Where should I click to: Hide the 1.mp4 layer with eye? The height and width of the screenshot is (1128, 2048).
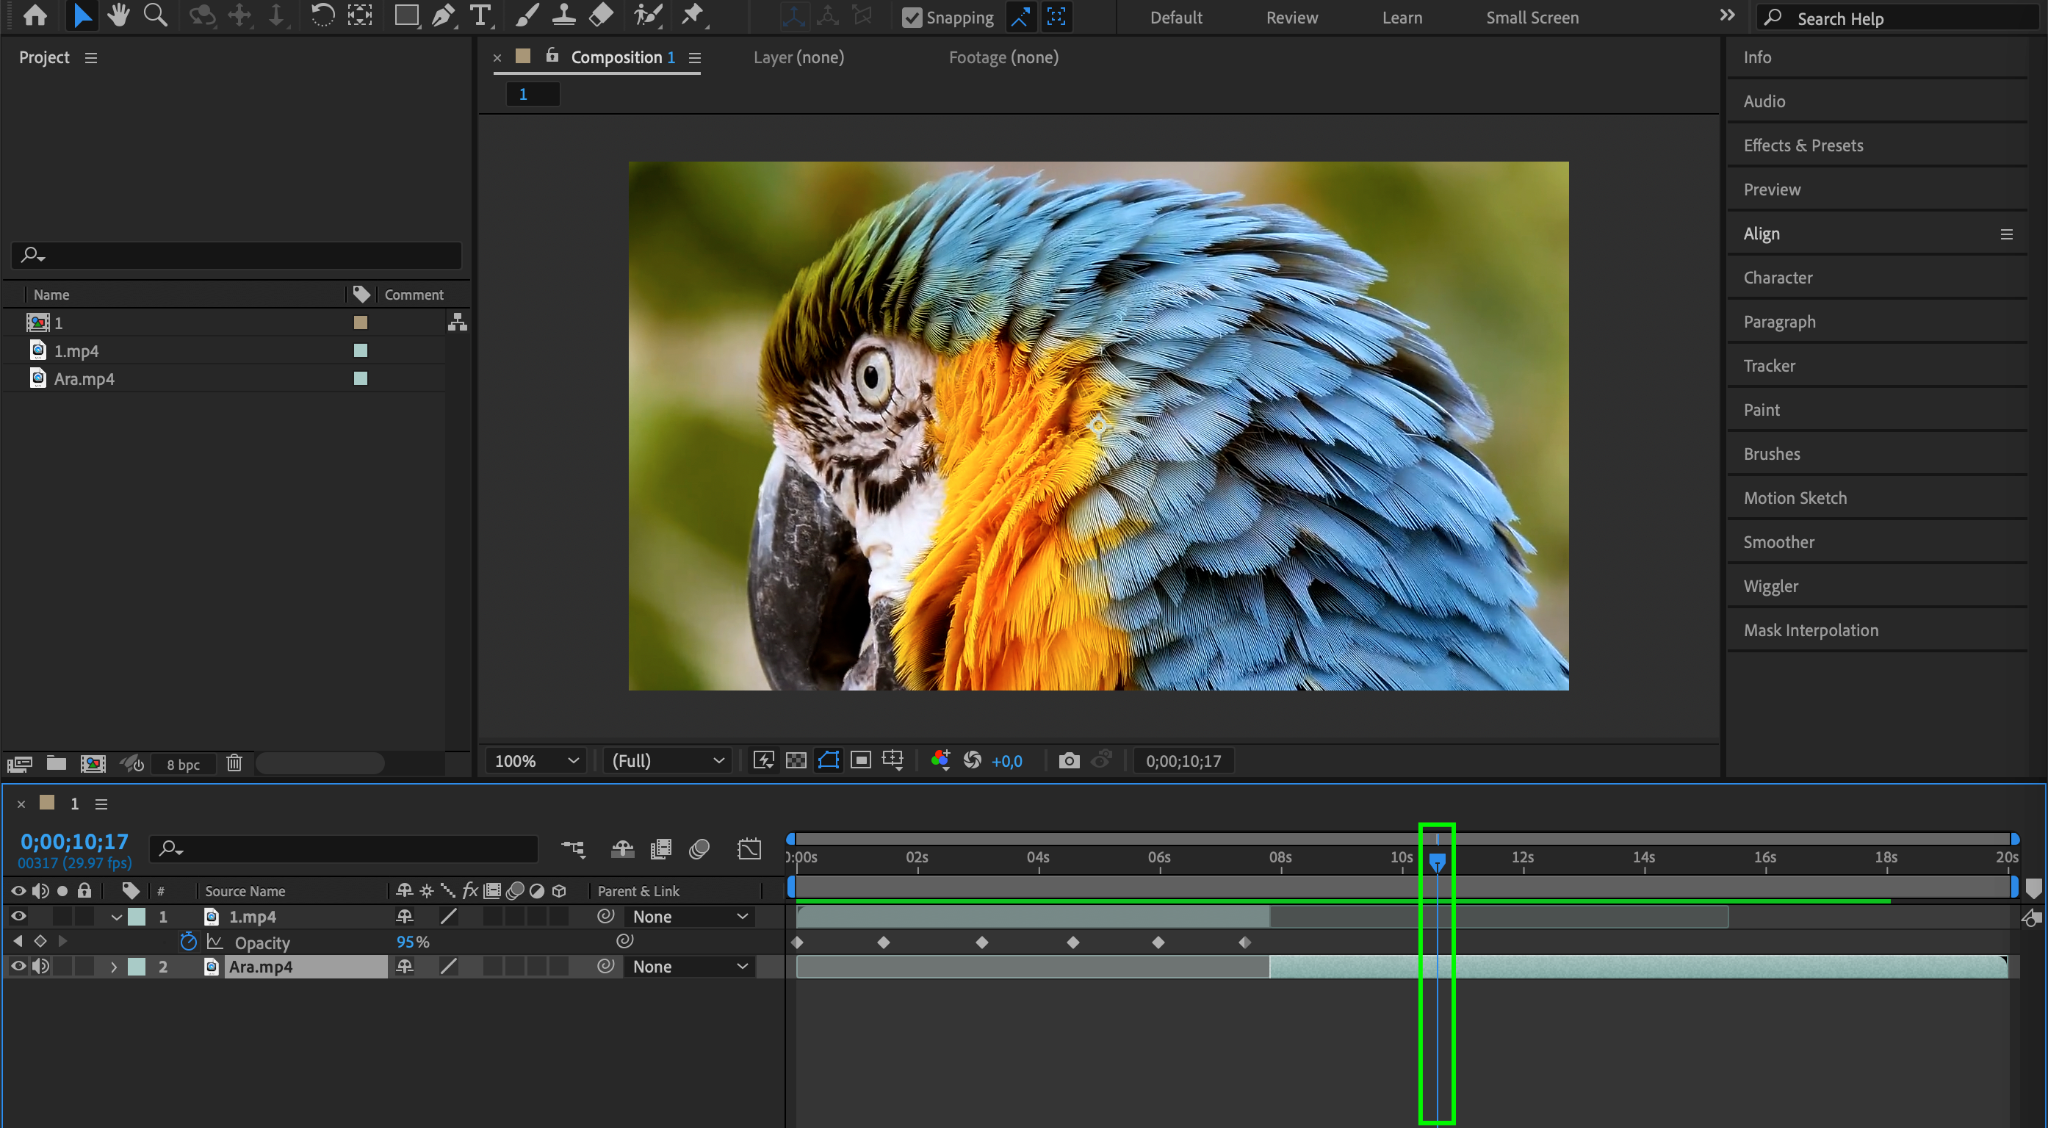[18, 916]
